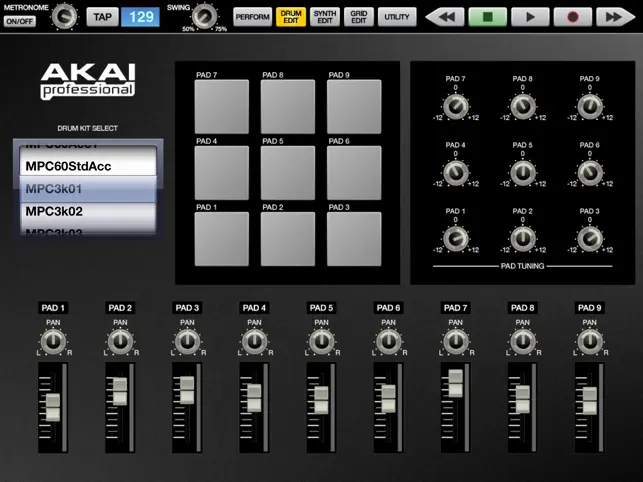
Task: Choose the MPC3k01 drum kit
Action: pyautogui.click(x=88, y=189)
